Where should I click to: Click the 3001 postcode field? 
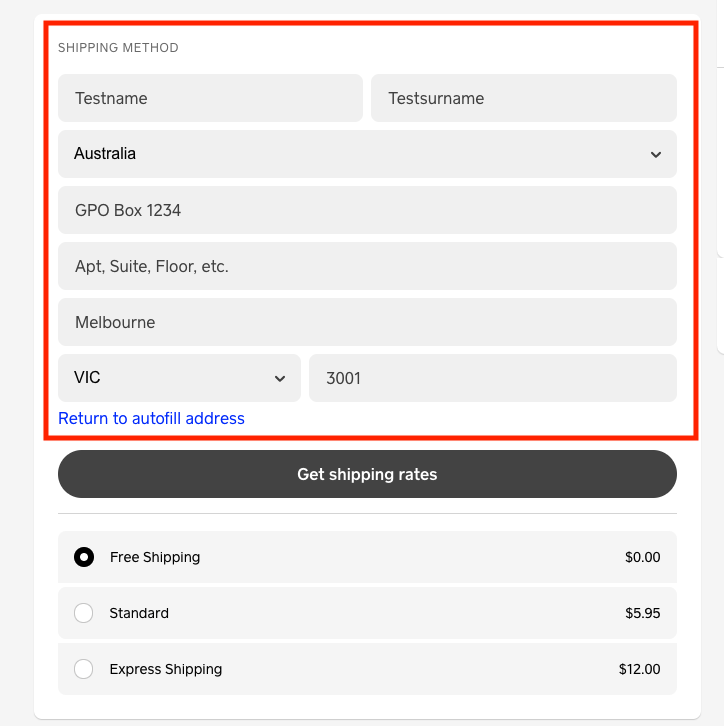(x=492, y=378)
